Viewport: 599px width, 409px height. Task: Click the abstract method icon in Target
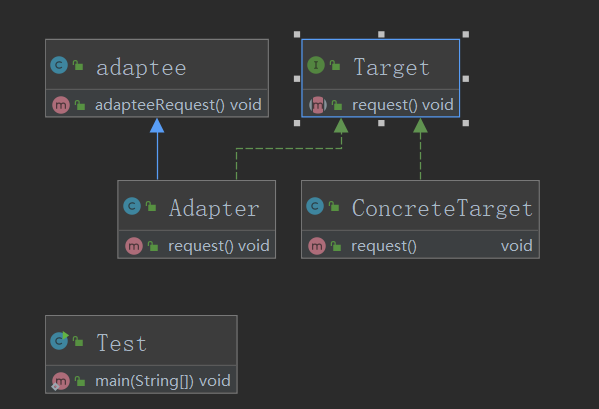tap(318, 105)
